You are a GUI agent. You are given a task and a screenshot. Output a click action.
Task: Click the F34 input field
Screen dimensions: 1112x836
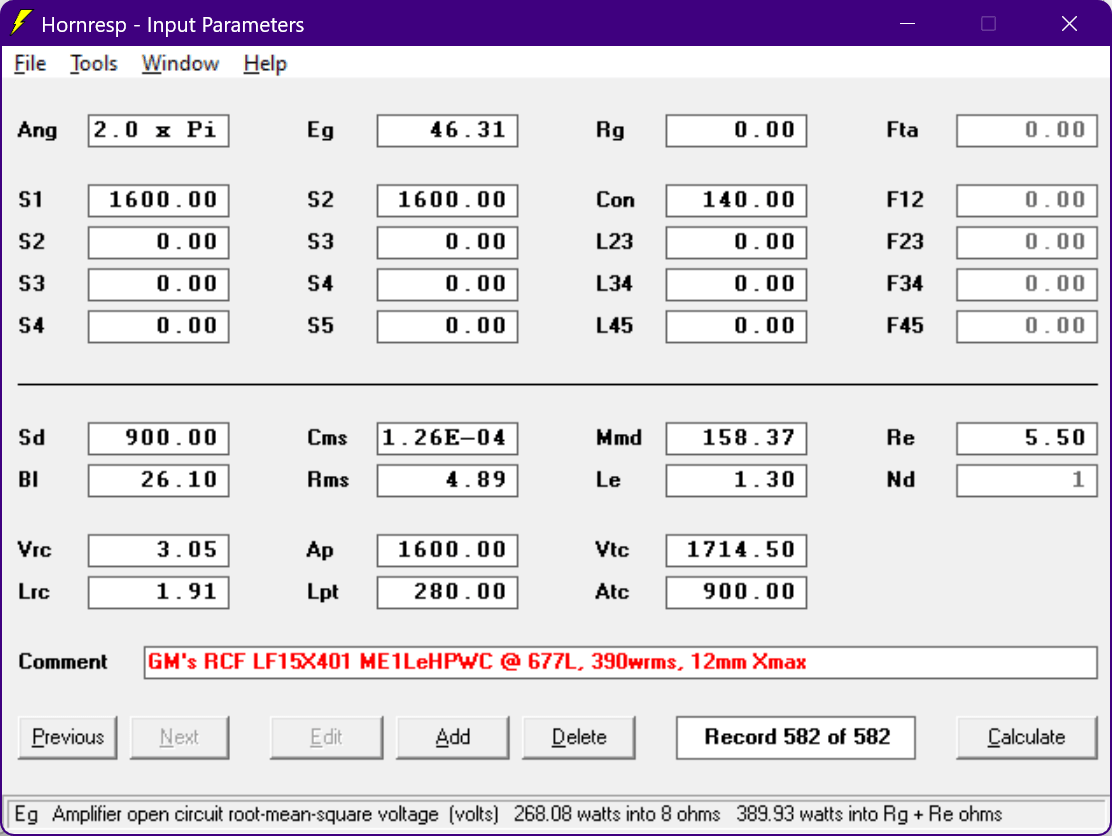coord(1026,284)
